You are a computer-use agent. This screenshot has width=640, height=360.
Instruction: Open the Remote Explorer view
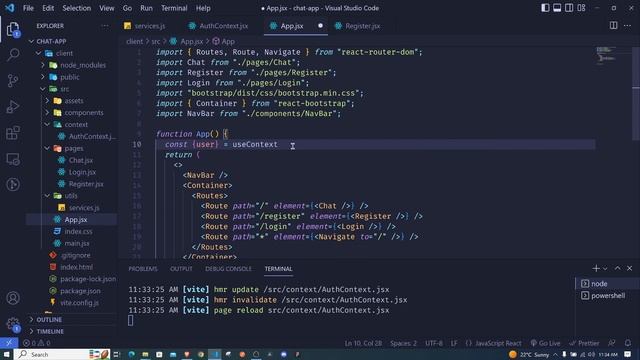pyautogui.click(x=13, y=159)
